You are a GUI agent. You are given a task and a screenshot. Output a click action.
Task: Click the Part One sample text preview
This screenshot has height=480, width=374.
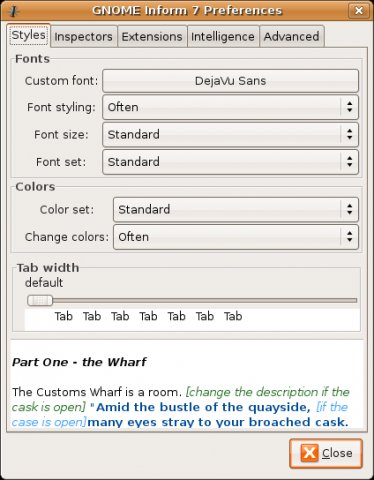tap(187, 385)
